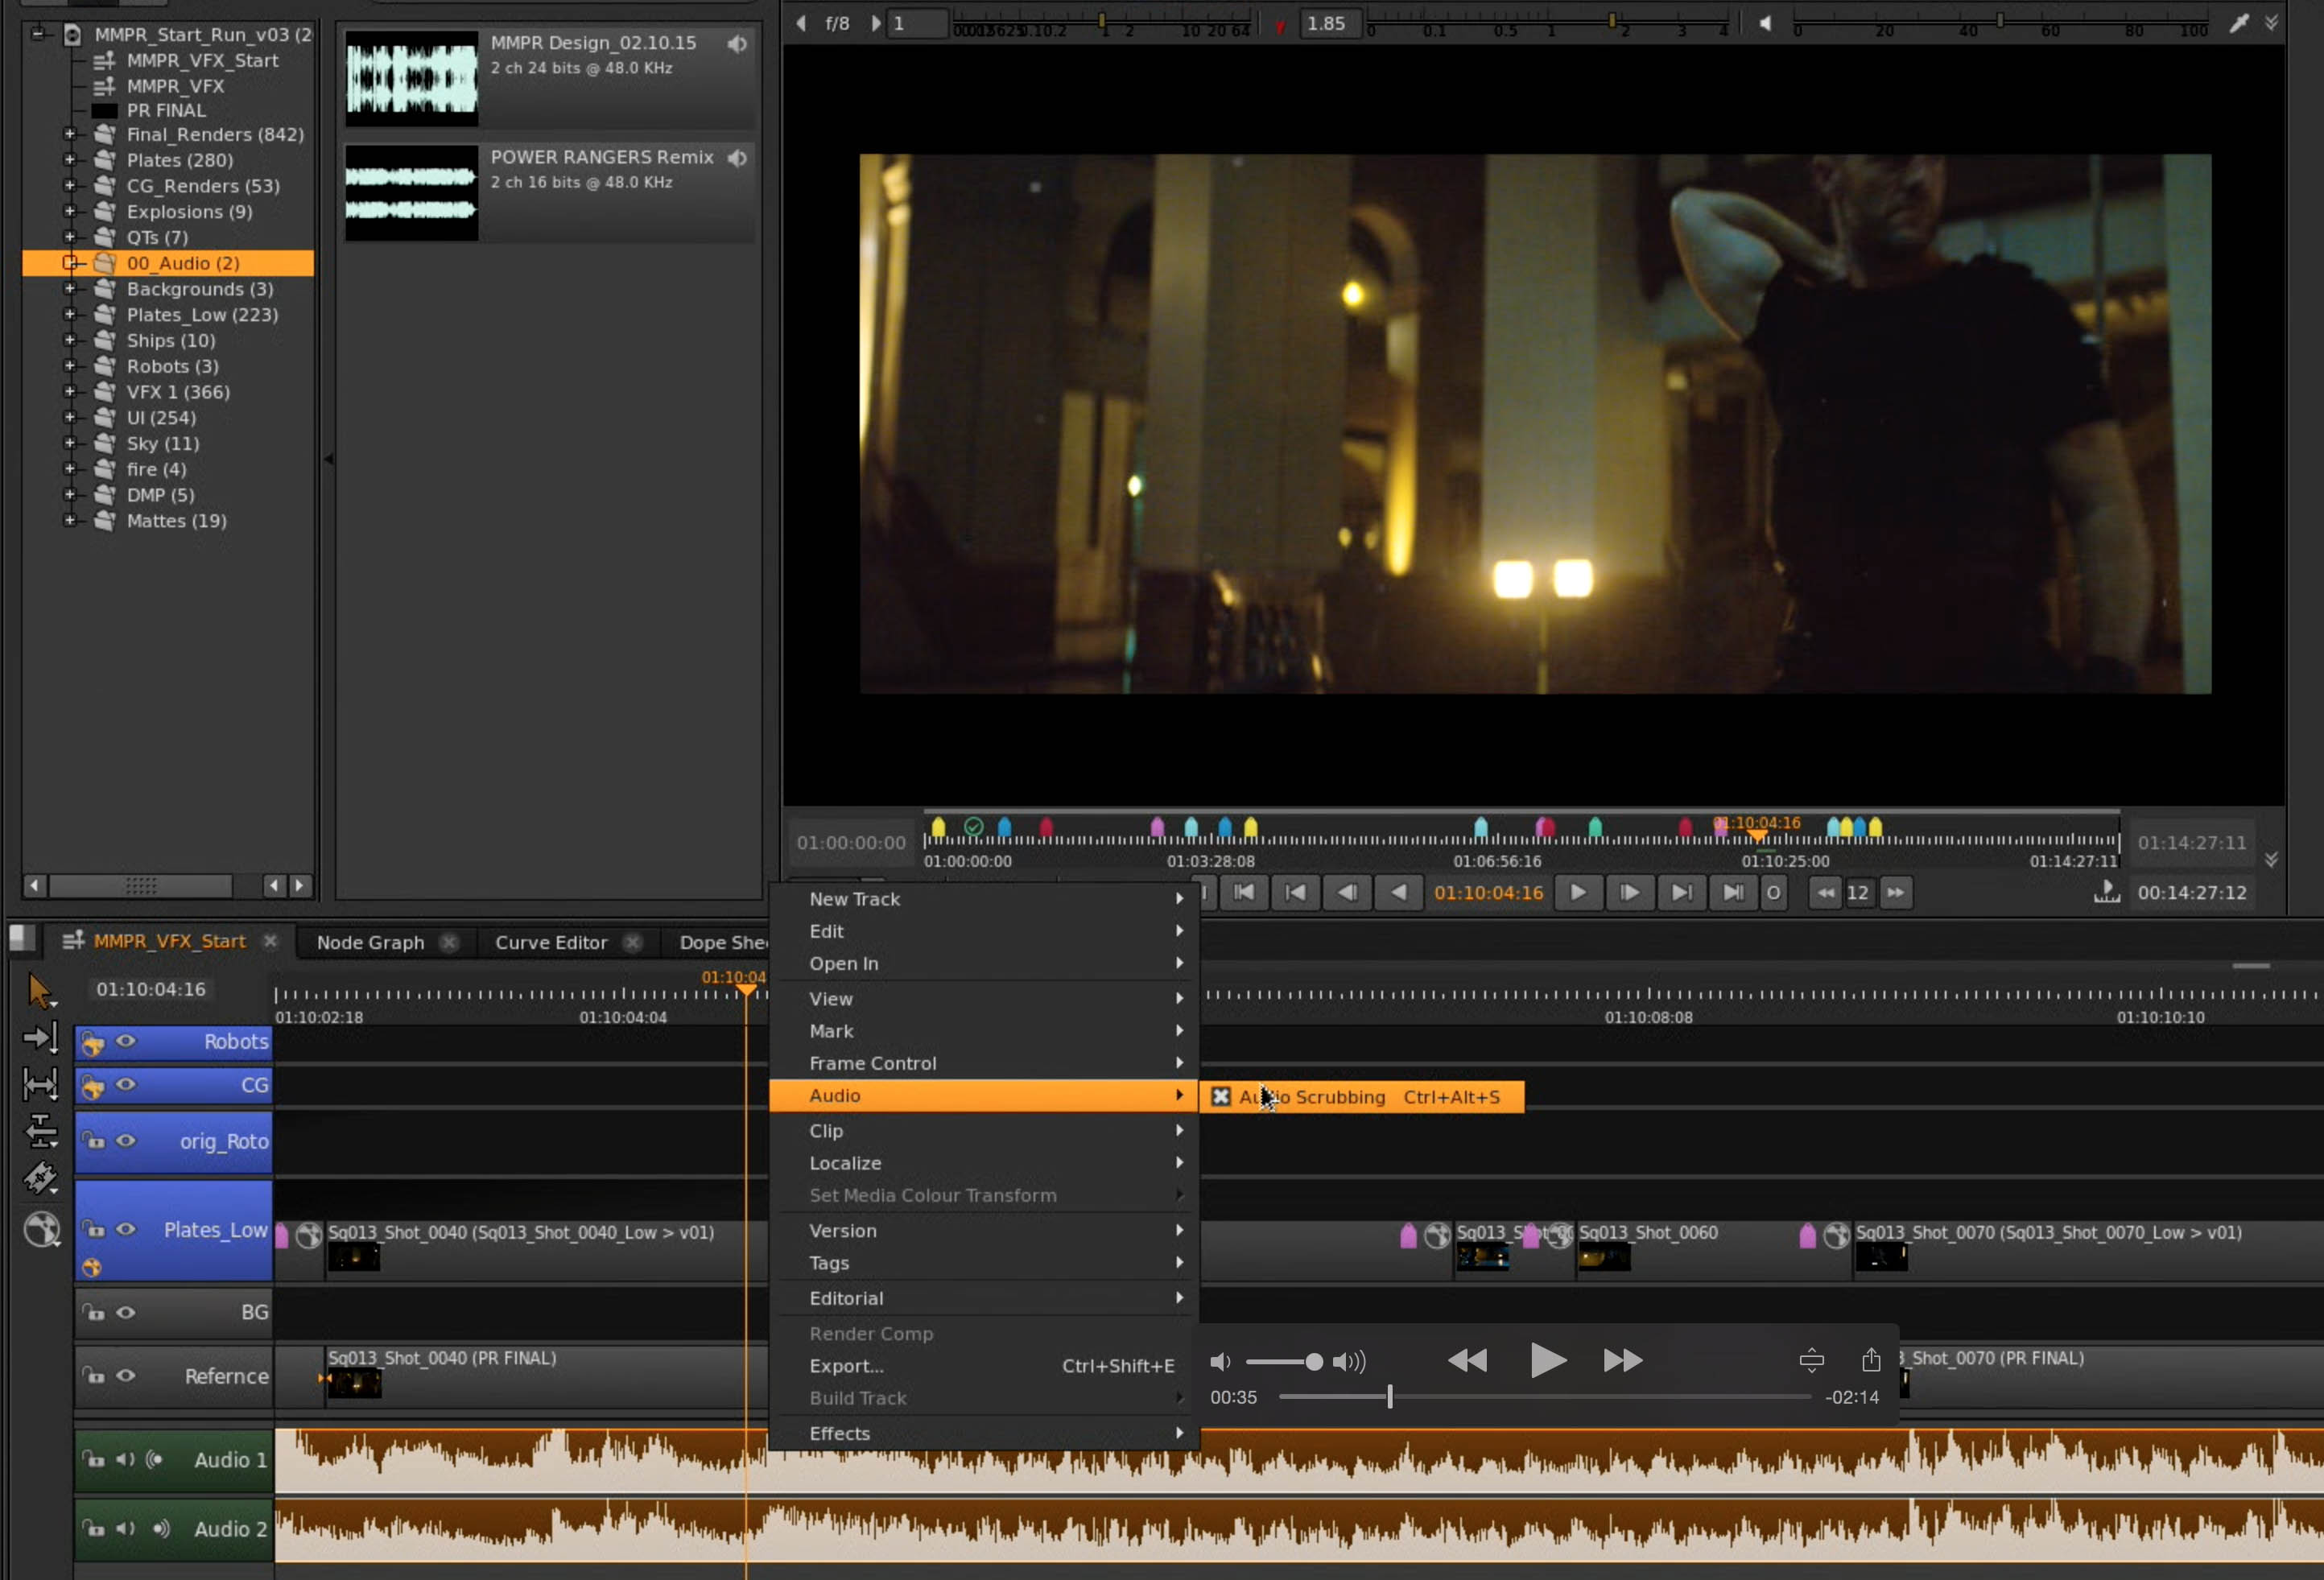Viewport: 2324px width, 1580px height.
Task: Click the share icon in media overlay
Action: tap(1871, 1360)
